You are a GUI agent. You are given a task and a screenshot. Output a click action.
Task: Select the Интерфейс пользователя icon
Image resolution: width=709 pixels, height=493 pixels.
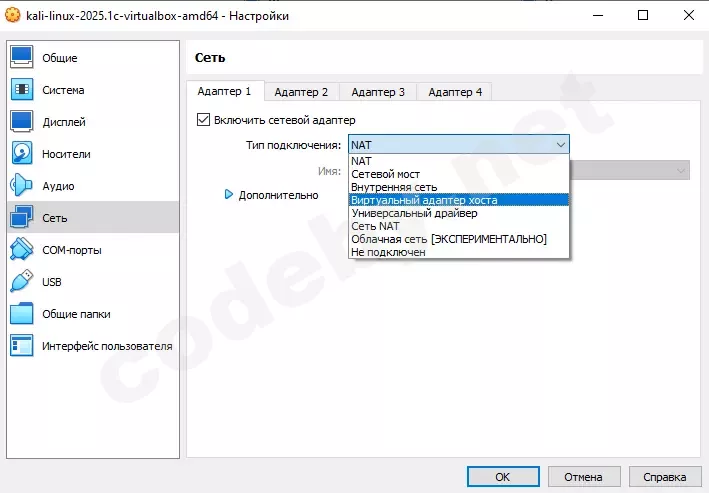(22, 346)
